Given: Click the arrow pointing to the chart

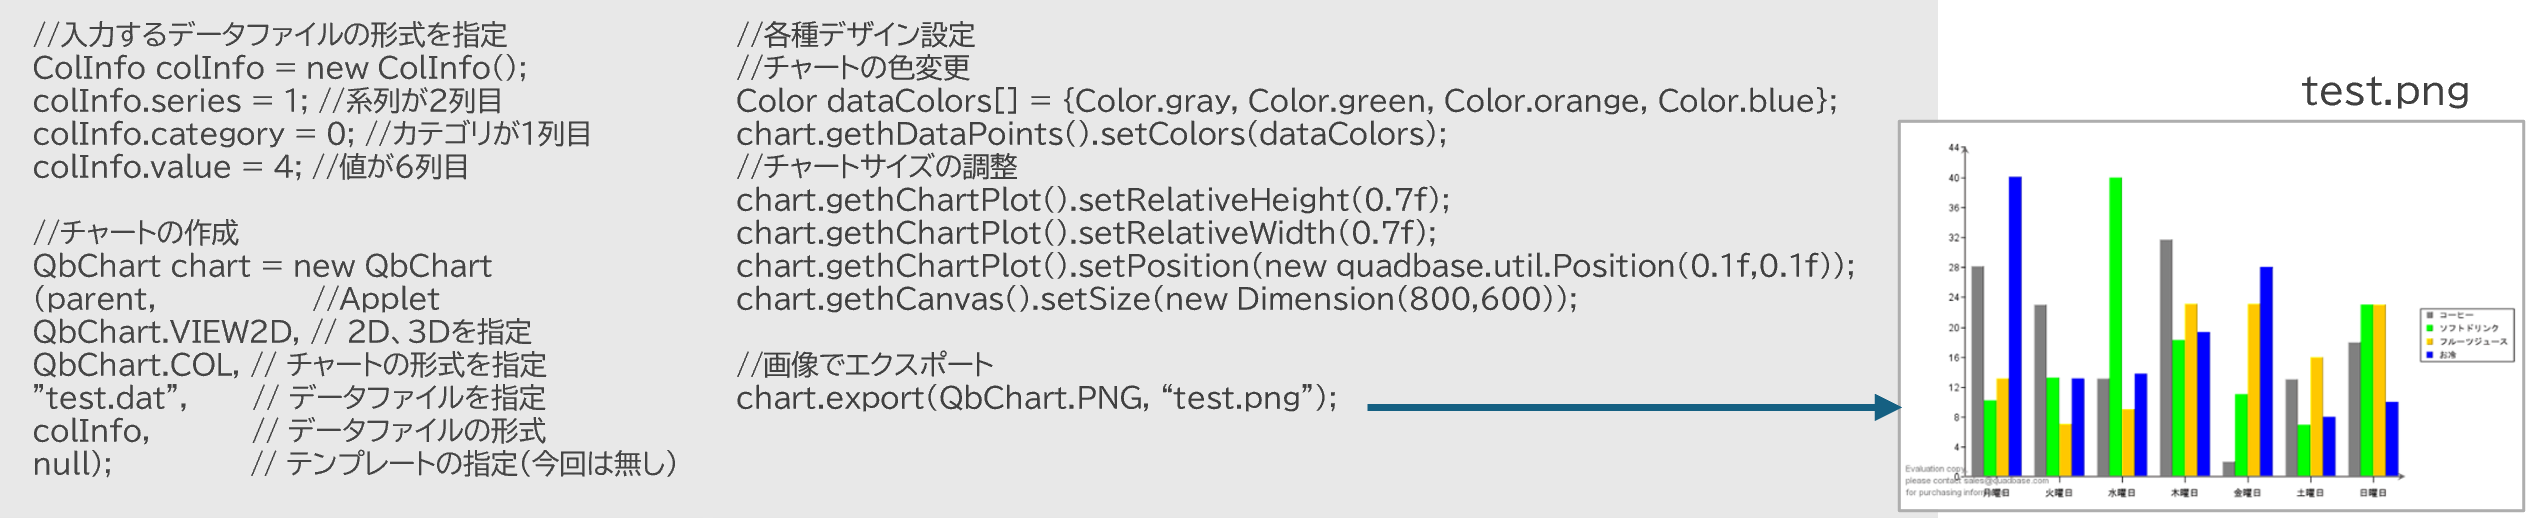Looking at the screenshot, I should click(1633, 407).
